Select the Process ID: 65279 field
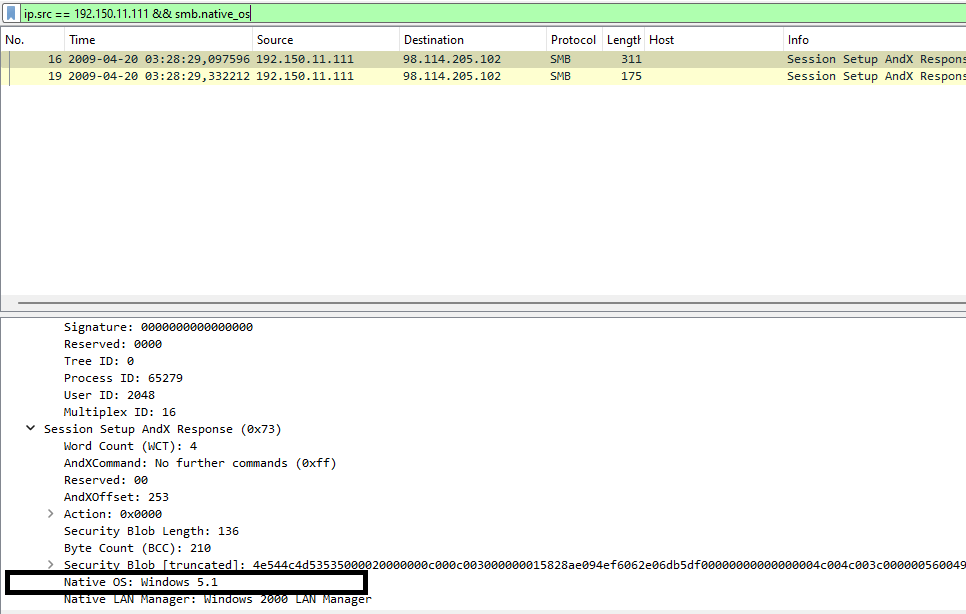The image size is (966, 614). tap(123, 378)
